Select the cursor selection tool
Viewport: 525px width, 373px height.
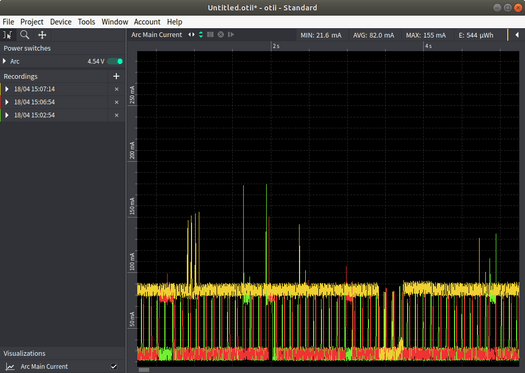coord(7,35)
